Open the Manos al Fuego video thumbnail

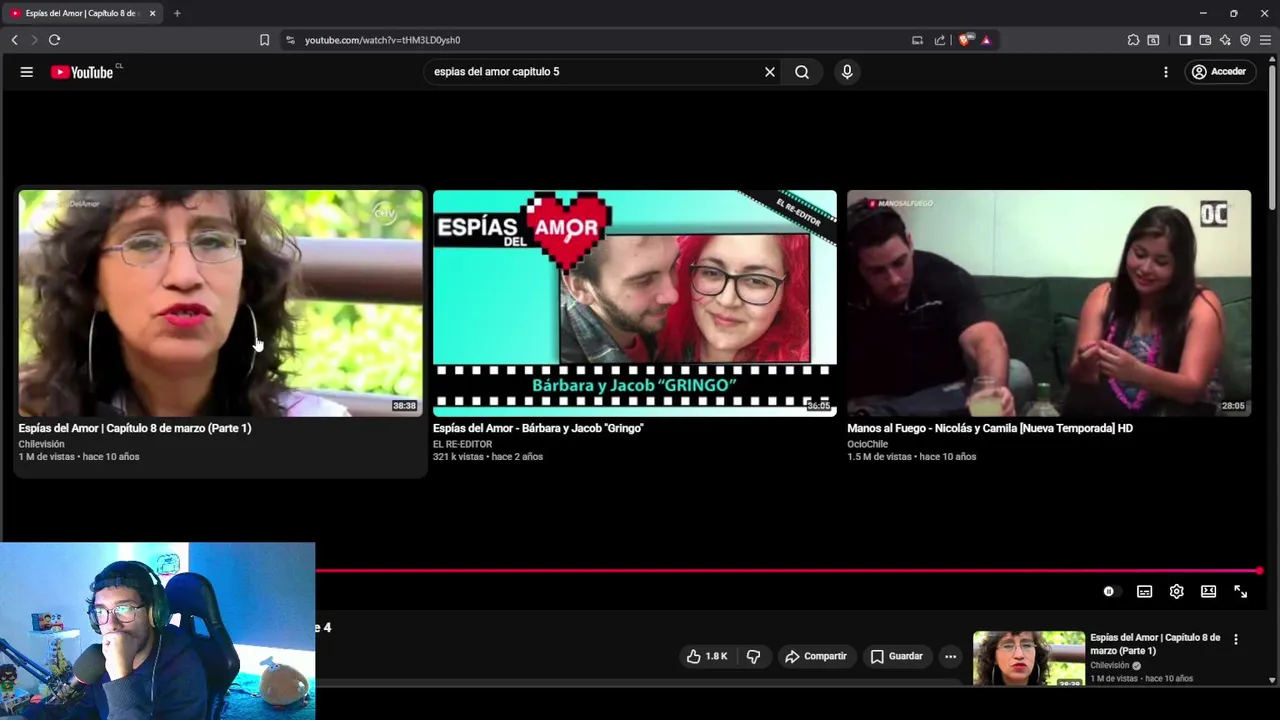pos(1049,303)
